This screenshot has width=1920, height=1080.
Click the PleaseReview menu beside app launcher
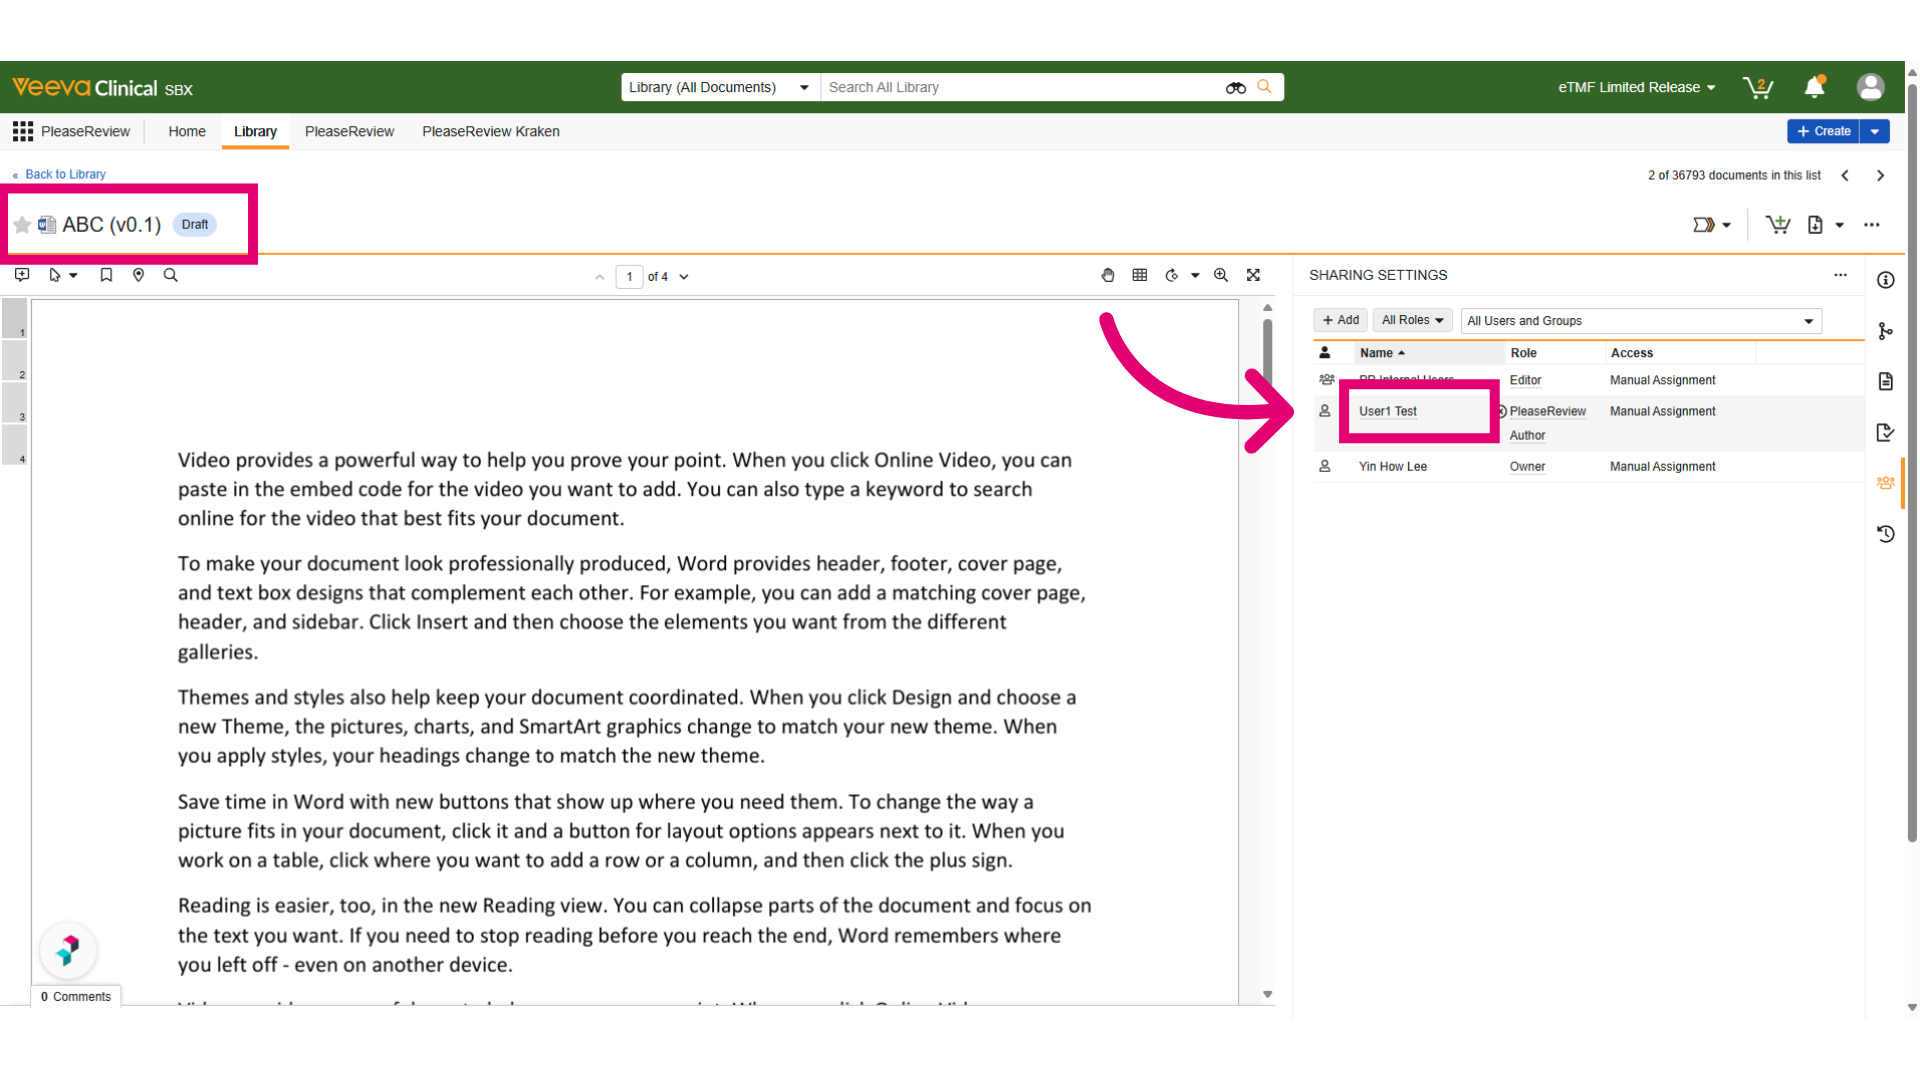[86, 131]
